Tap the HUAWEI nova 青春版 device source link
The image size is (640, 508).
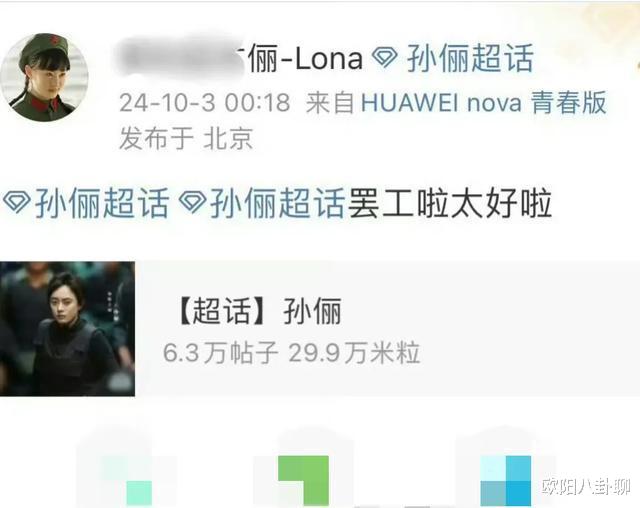pos(484,102)
